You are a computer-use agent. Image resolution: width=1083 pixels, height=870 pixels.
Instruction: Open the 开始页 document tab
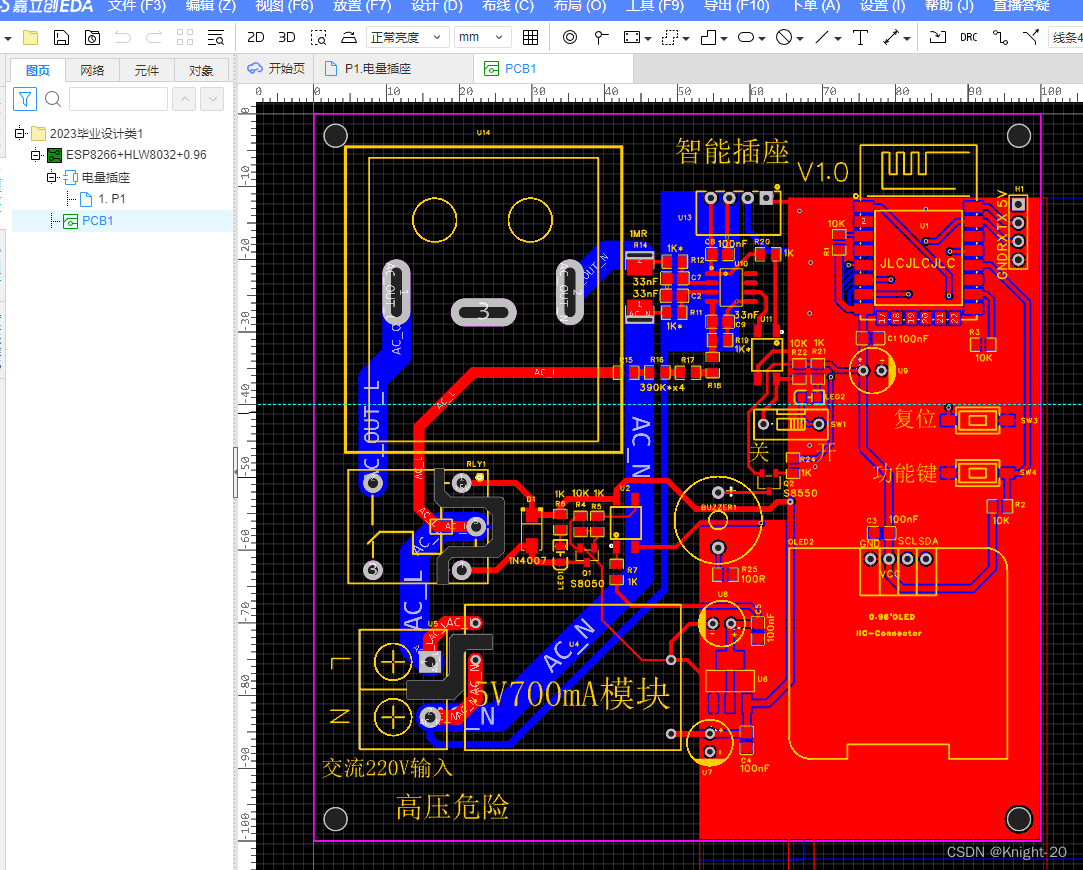pyautogui.click(x=276, y=68)
